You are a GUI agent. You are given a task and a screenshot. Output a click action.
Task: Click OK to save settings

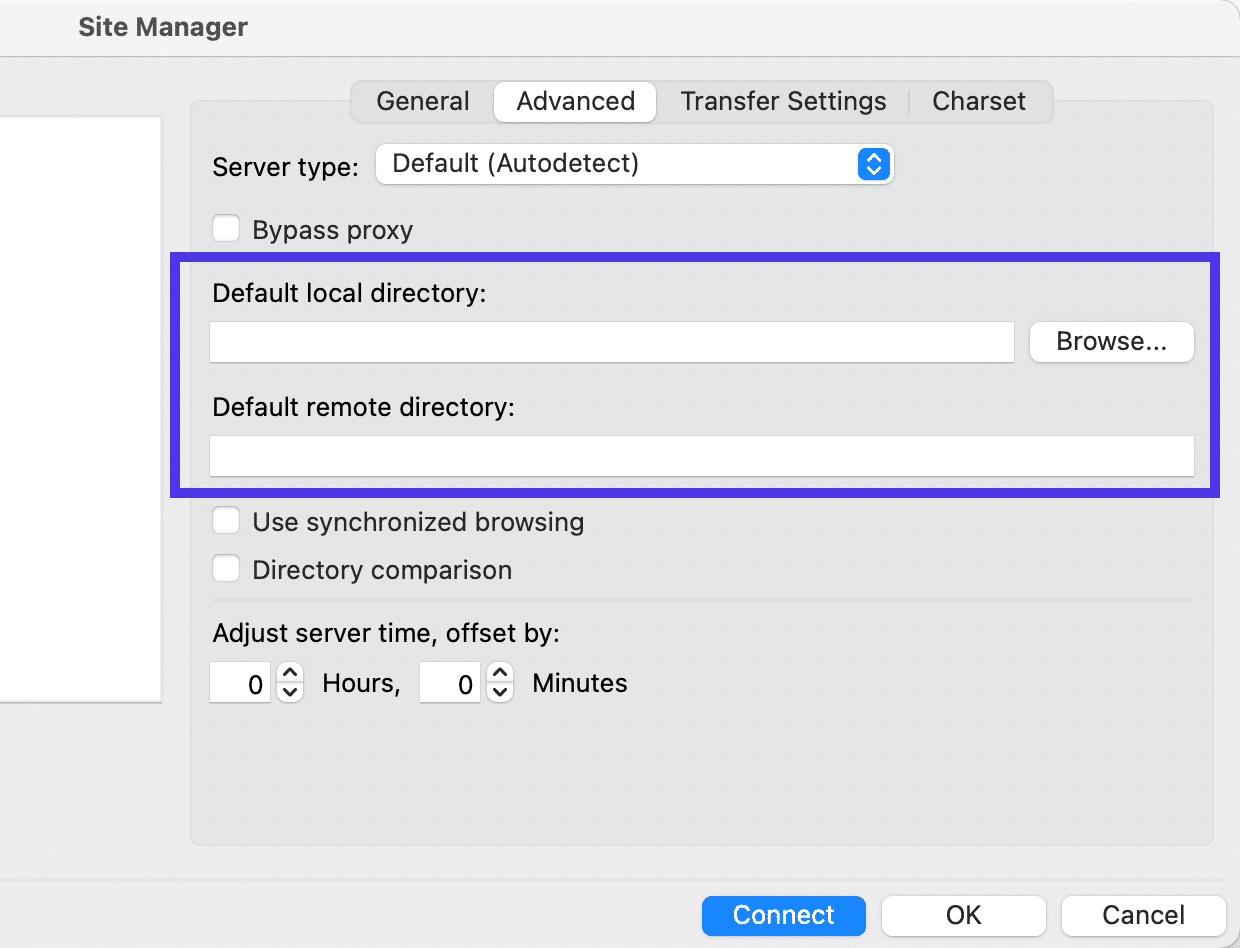coord(962,915)
